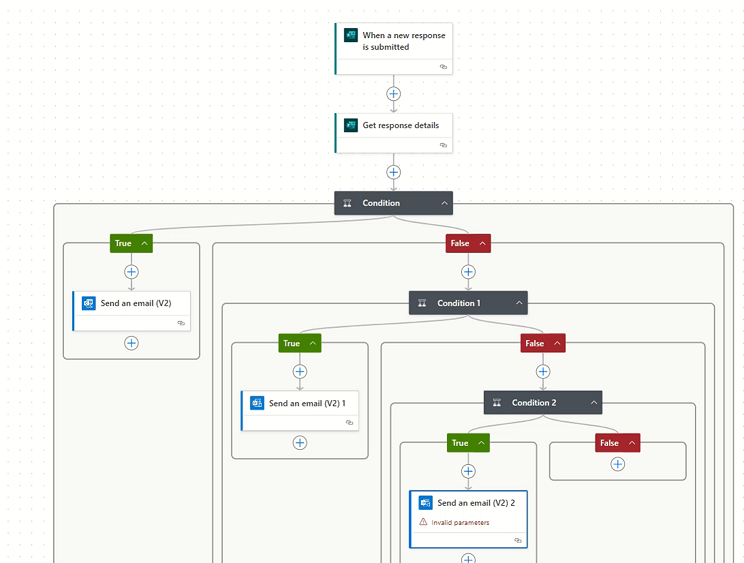Click the Outlook icon on Send an email (V2)
744x563 pixels.
[x=89, y=303]
